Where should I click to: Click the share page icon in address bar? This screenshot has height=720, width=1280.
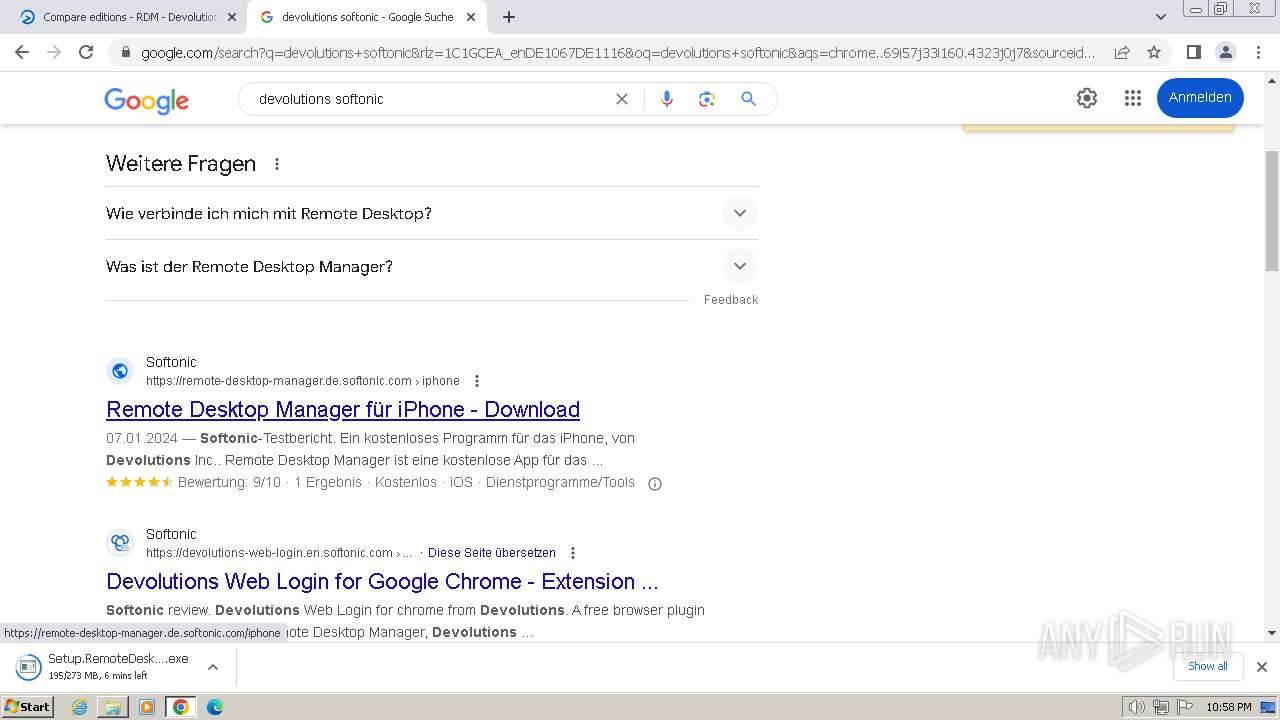click(x=1122, y=52)
